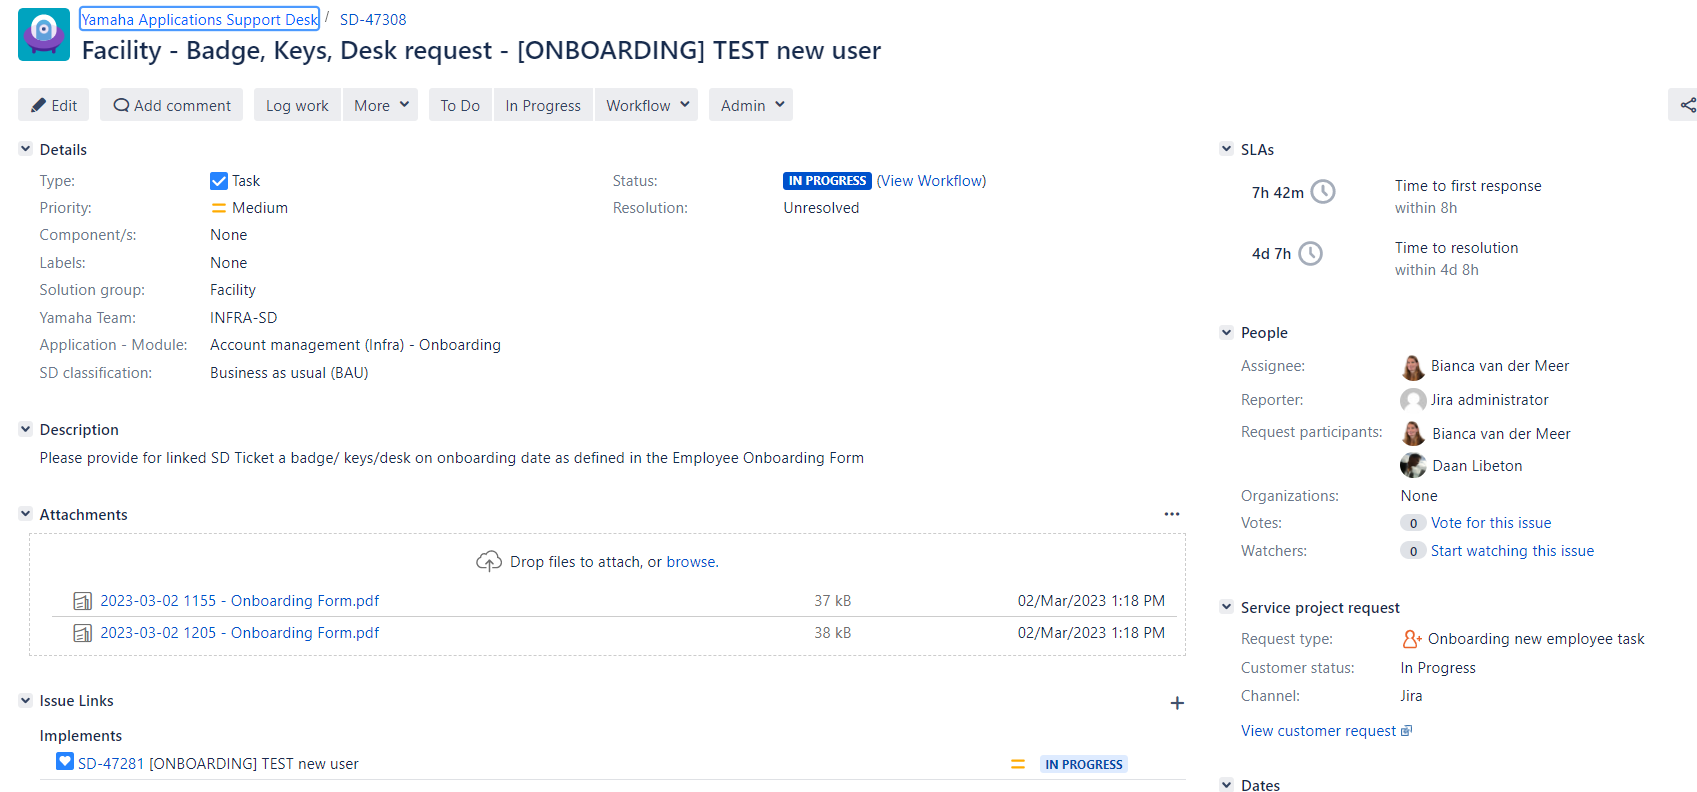The height and width of the screenshot is (792, 1697).
Task: Collapse the Issue Links section
Action: (25, 700)
